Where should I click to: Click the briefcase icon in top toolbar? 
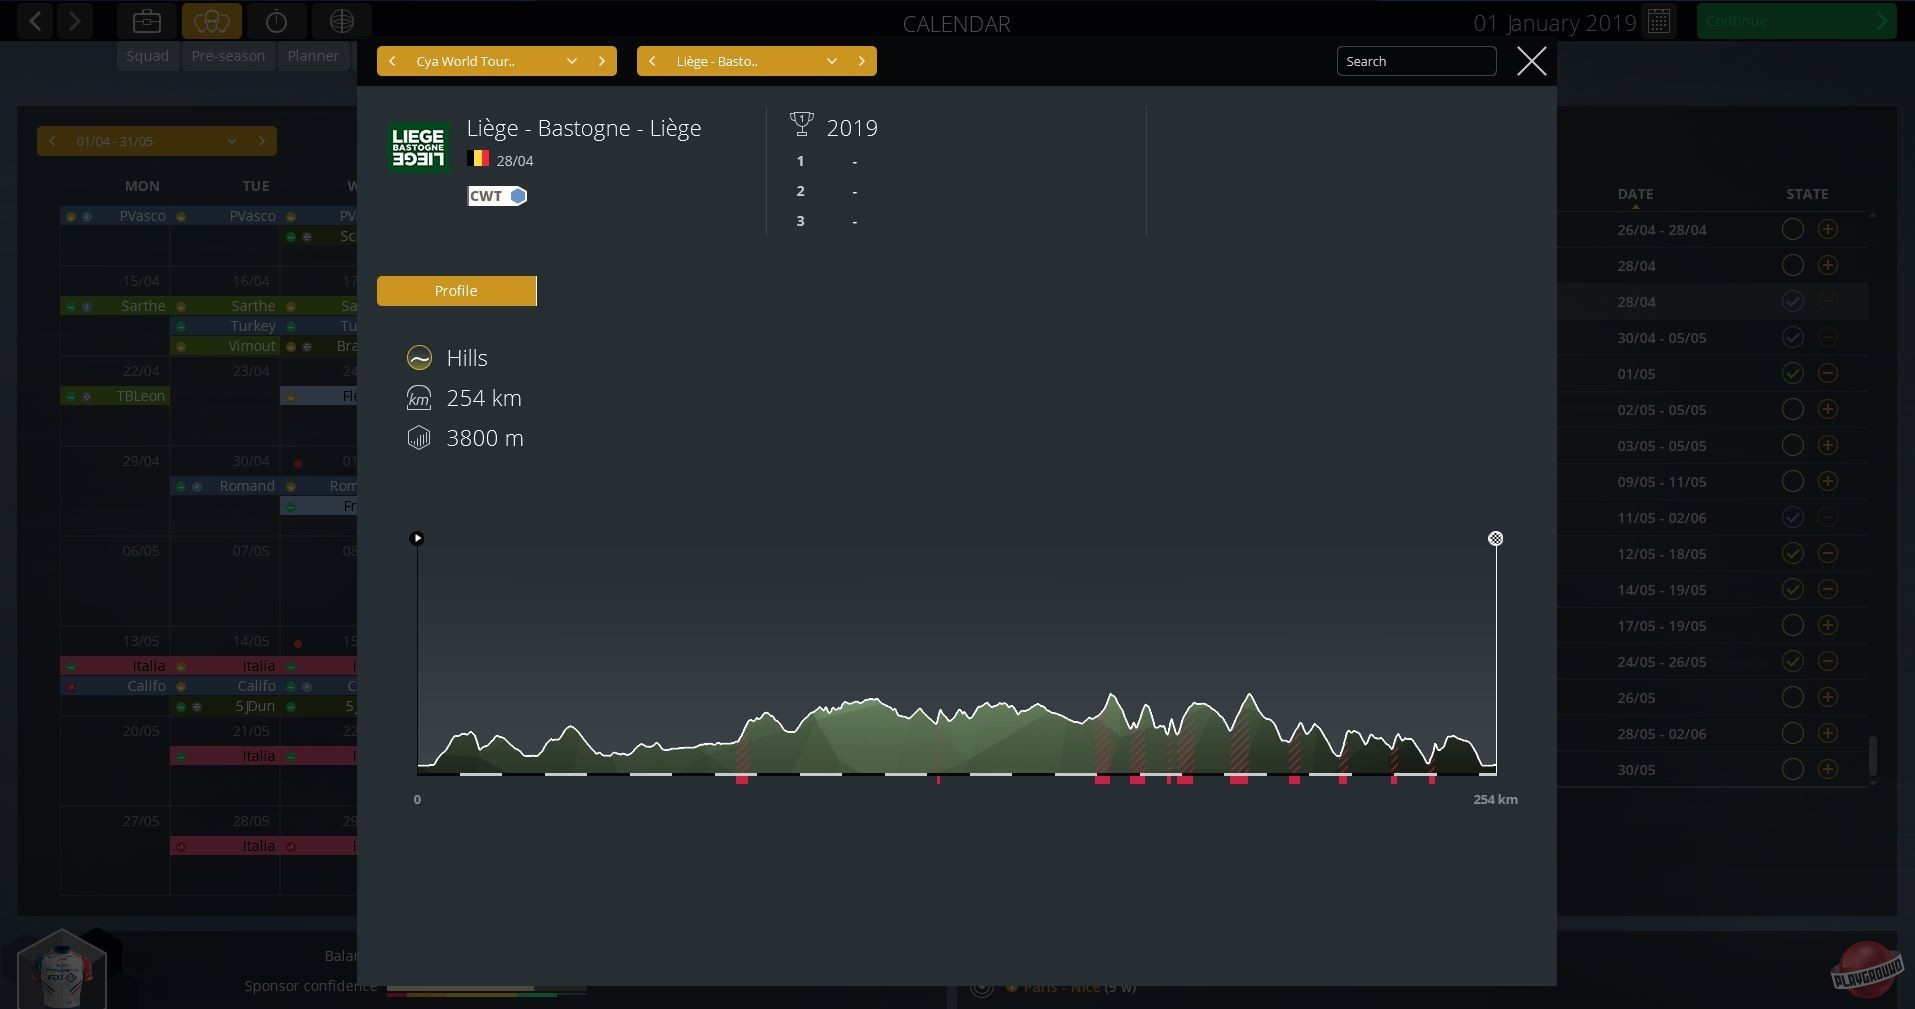click(x=147, y=21)
